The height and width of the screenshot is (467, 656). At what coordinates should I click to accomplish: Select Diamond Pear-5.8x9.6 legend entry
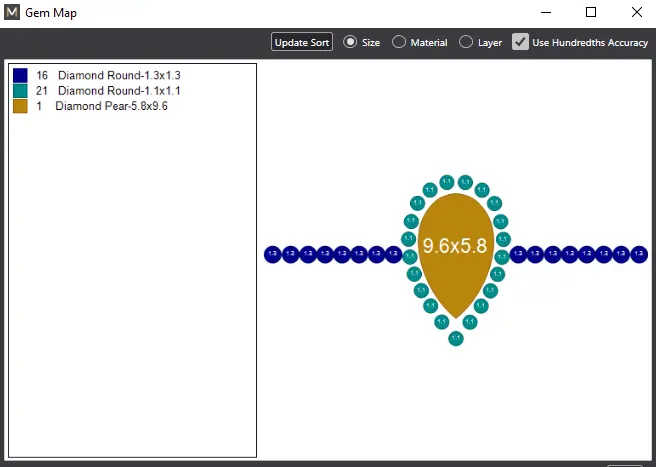(x=111, y=105)
